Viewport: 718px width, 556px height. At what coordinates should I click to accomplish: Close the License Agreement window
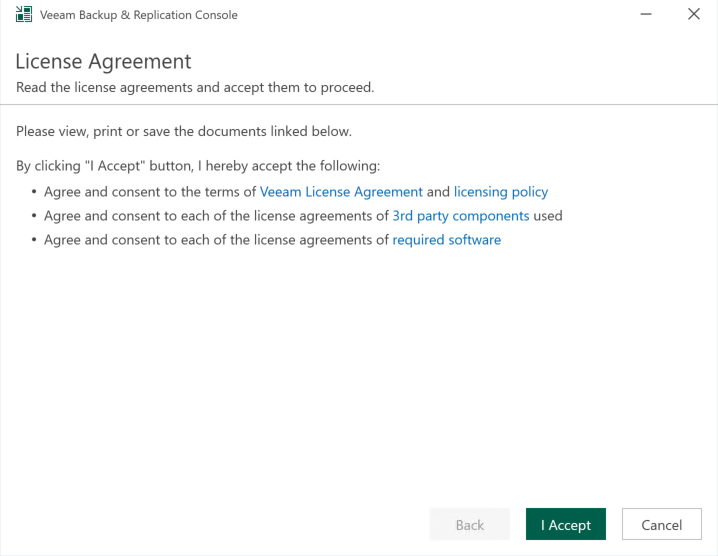[x=694, y=15]
